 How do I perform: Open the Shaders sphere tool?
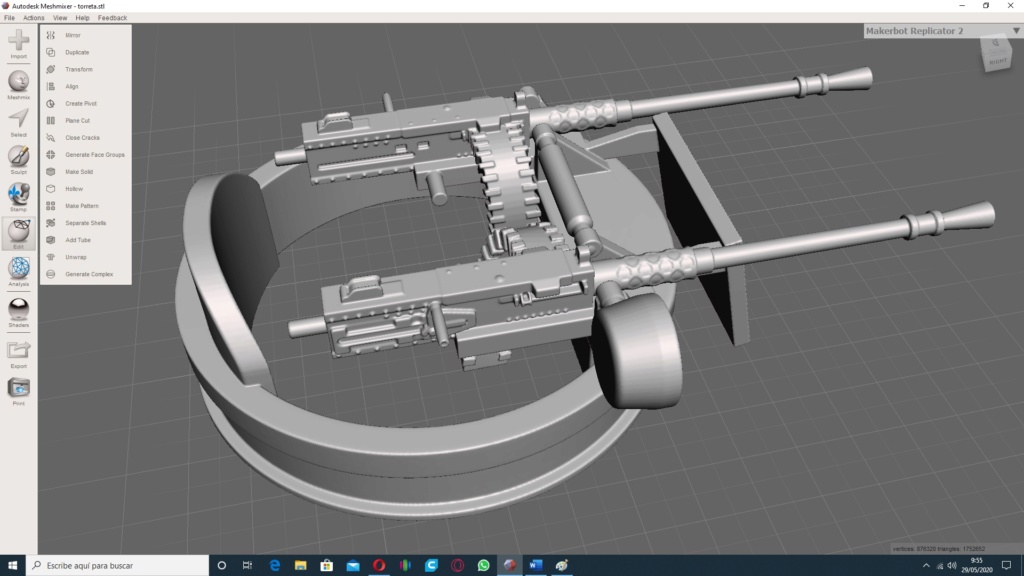click(x=18, y=308)
